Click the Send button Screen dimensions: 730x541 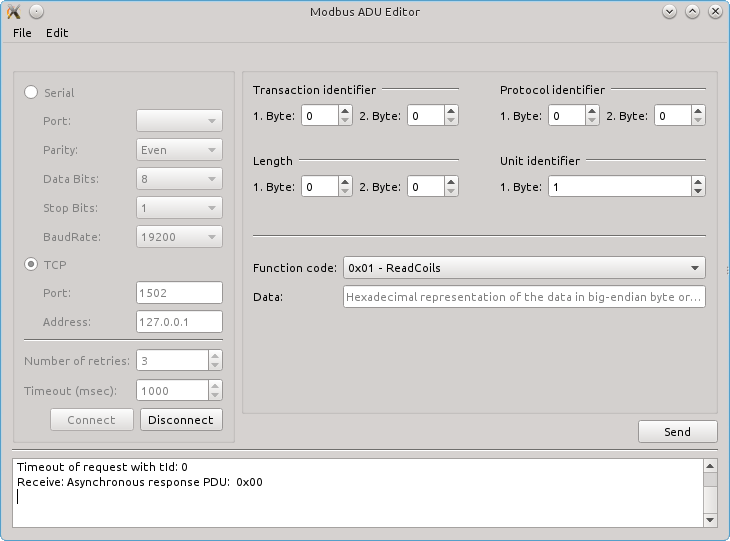[x=677, y=431]
